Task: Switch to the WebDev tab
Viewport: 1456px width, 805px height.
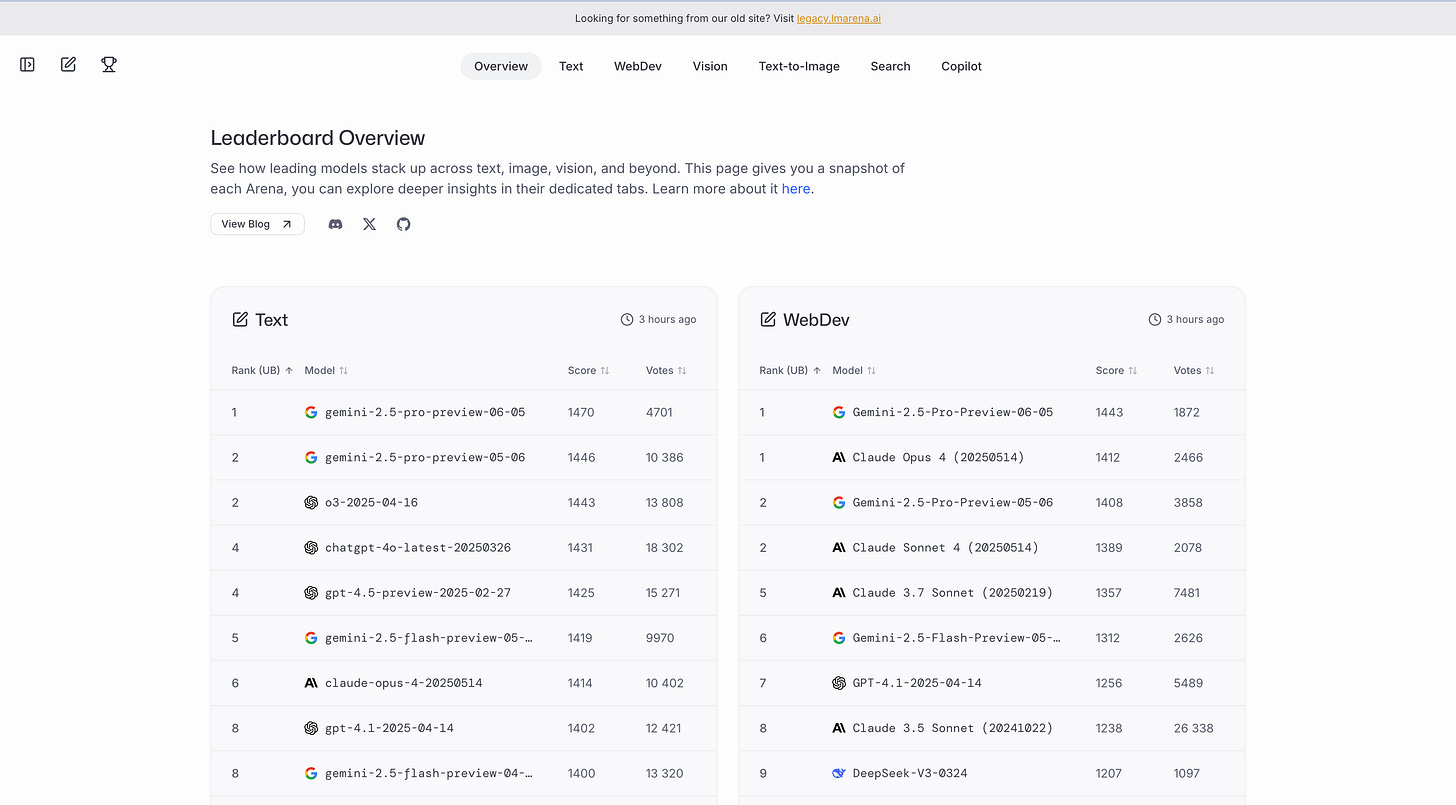Action: (x=638, y=66)
